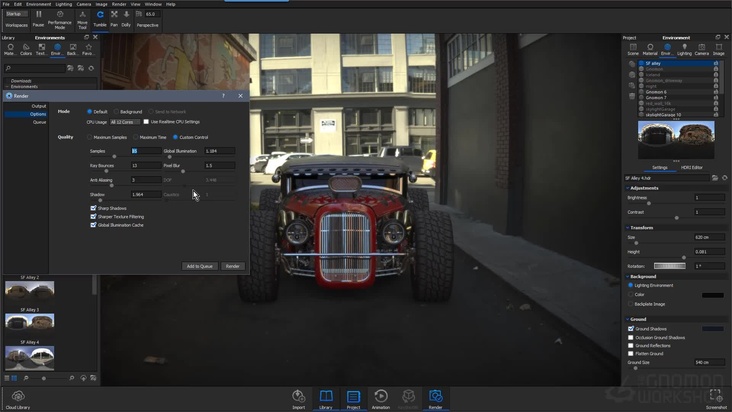Open the Material tab in Project panel

650,49
